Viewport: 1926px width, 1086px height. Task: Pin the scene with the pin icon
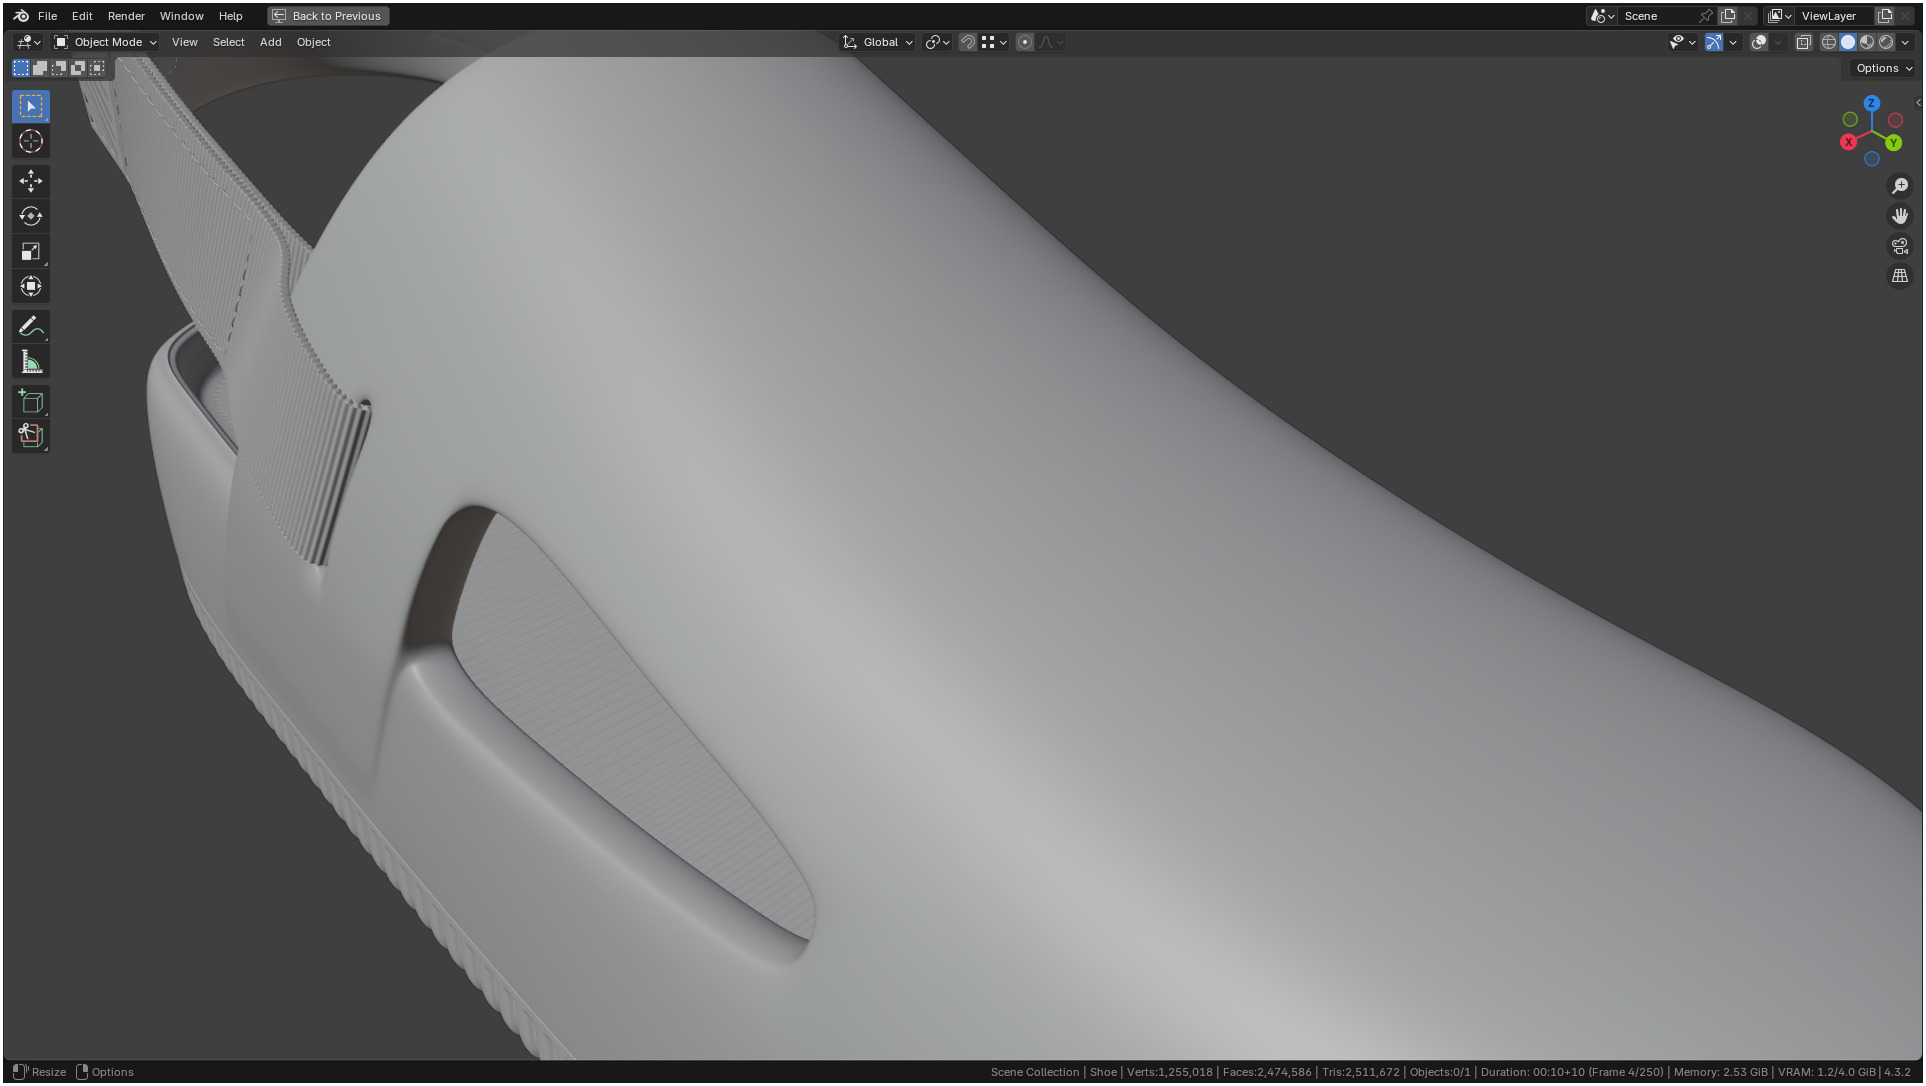pyautogui.click(x=1705, y=16)
